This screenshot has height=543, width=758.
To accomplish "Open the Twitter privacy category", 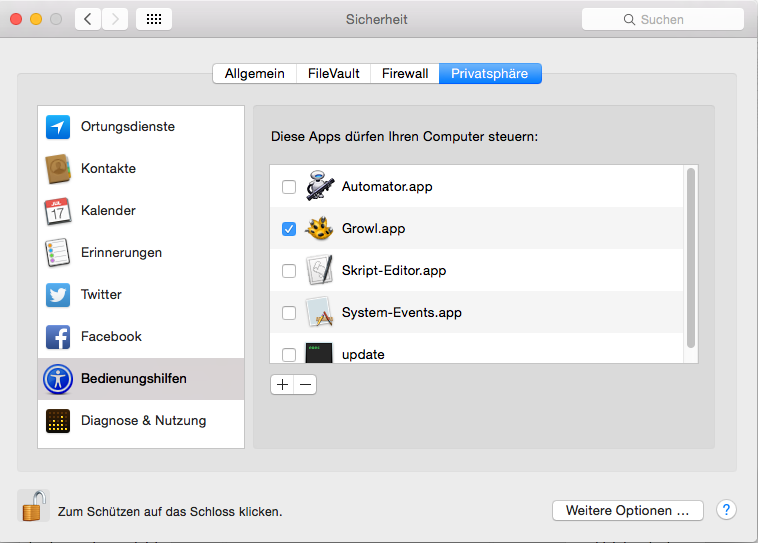I will point(101,295).
